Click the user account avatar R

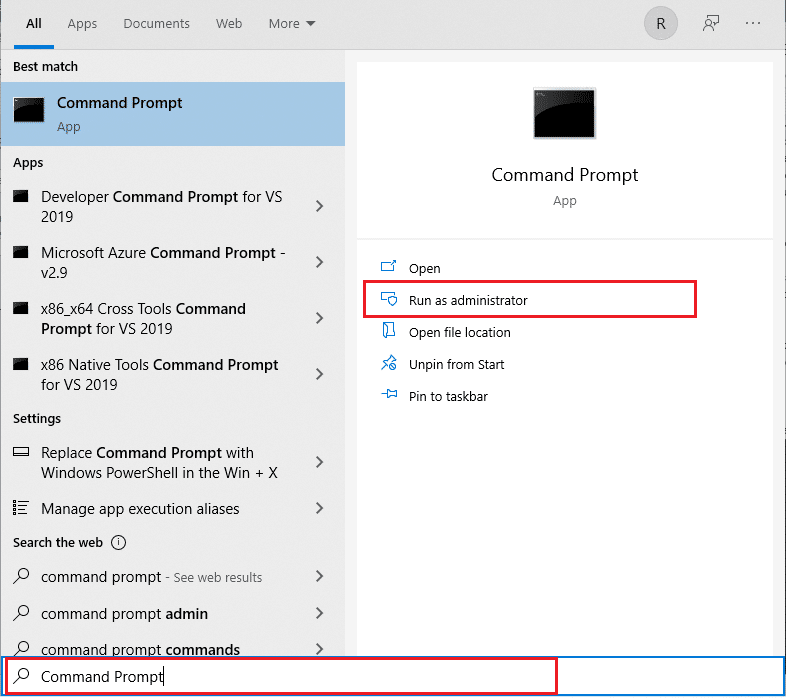coord(661,24)
